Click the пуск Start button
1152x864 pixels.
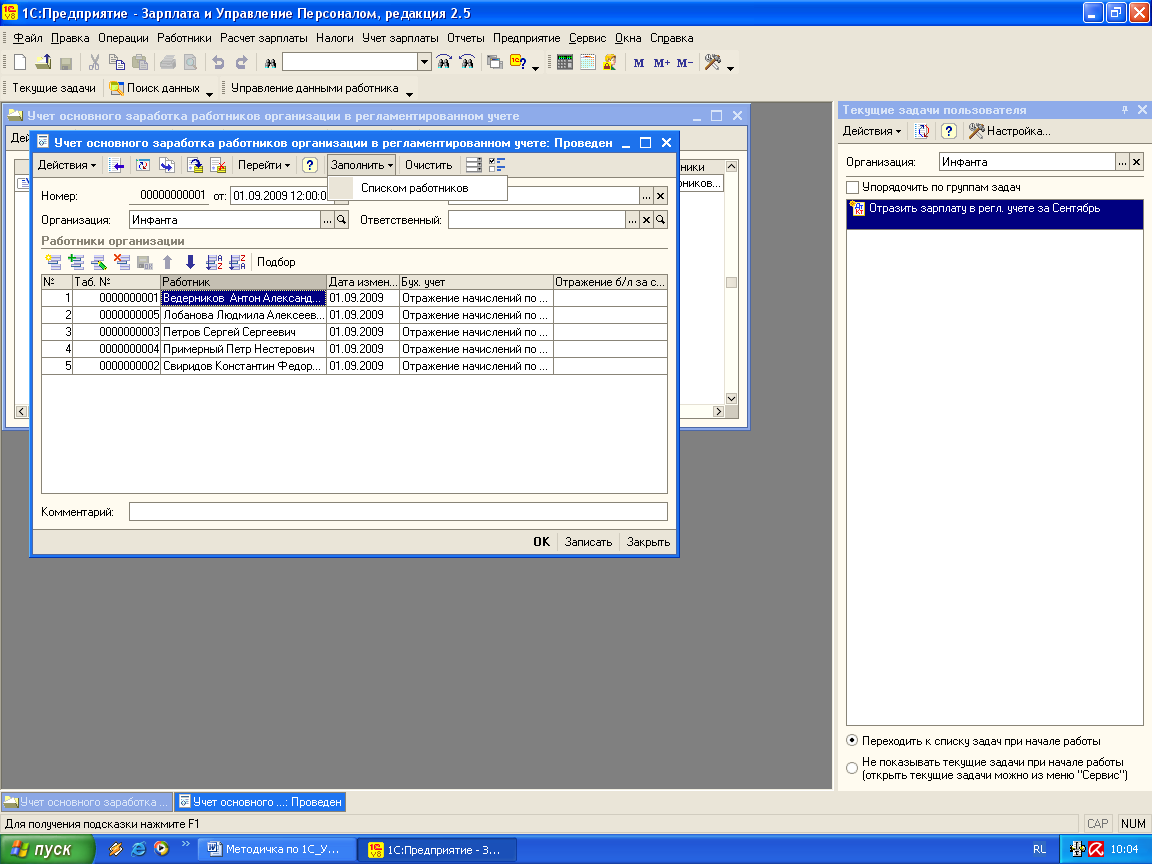[48, 849]
